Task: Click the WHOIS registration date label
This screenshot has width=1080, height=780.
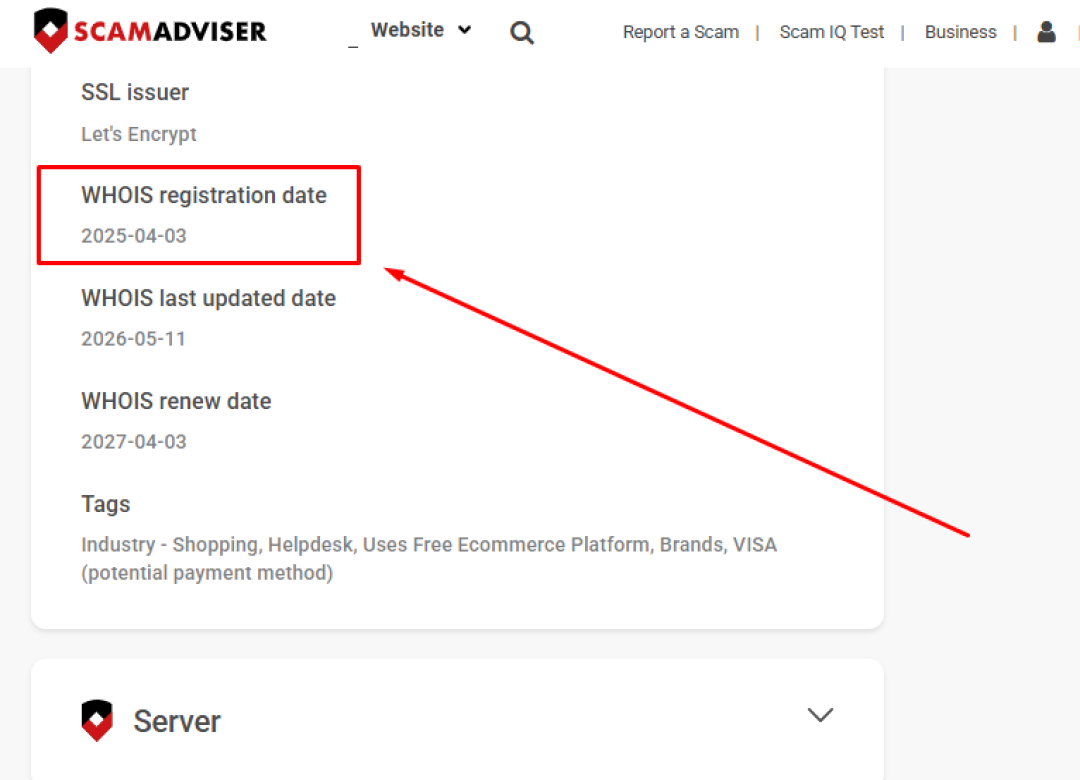Action: (204, 195)
